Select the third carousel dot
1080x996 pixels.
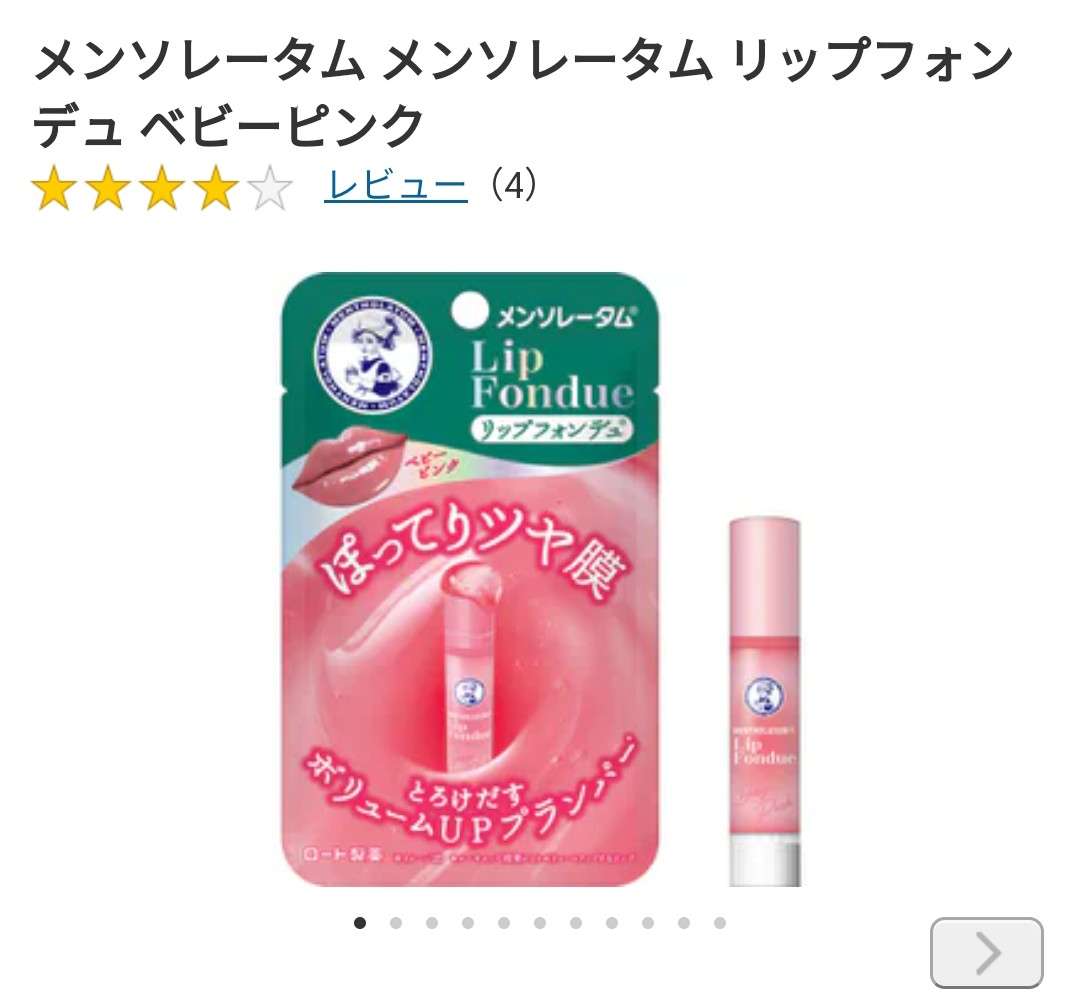click(x=432, y=923)
